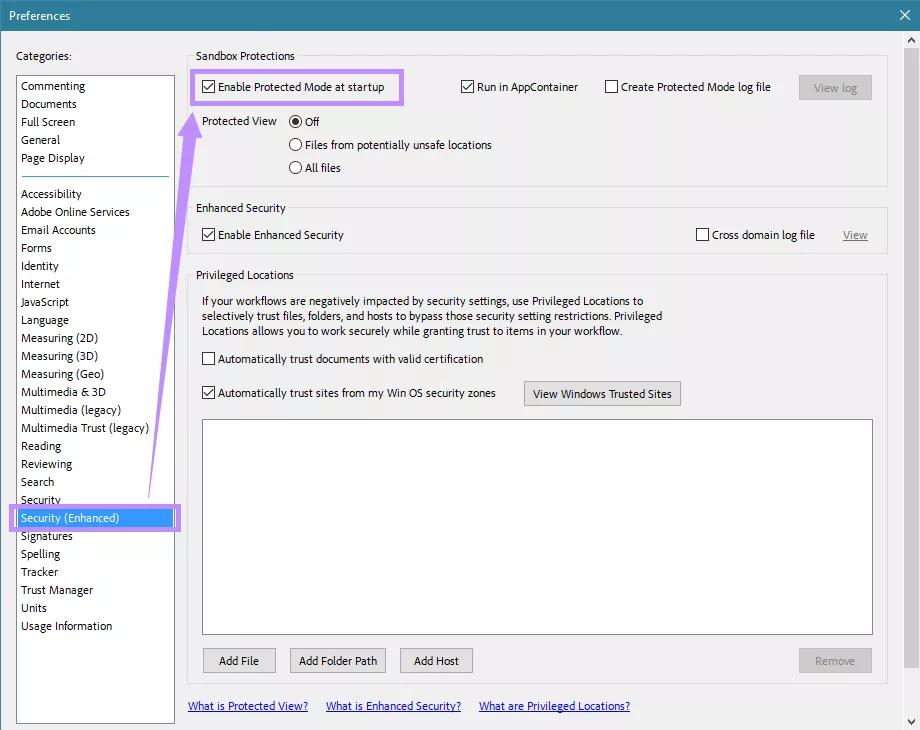The height and width of the screenshot is (730, 920).
Task: Open the What are Privileged Locations link
Action: pos(554,706)
